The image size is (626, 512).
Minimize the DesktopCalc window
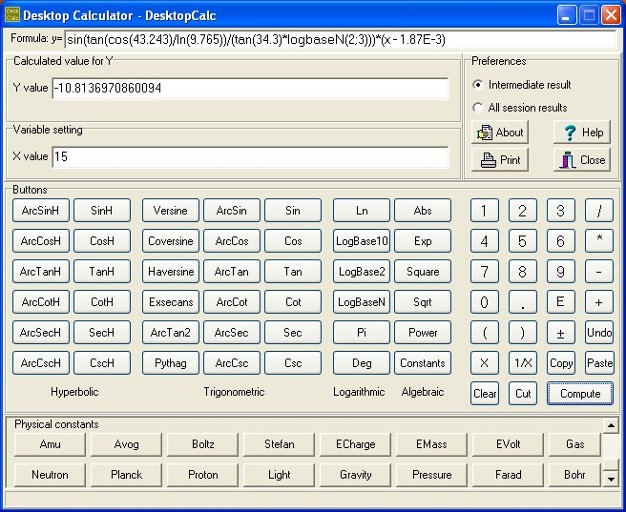[567, 16]
